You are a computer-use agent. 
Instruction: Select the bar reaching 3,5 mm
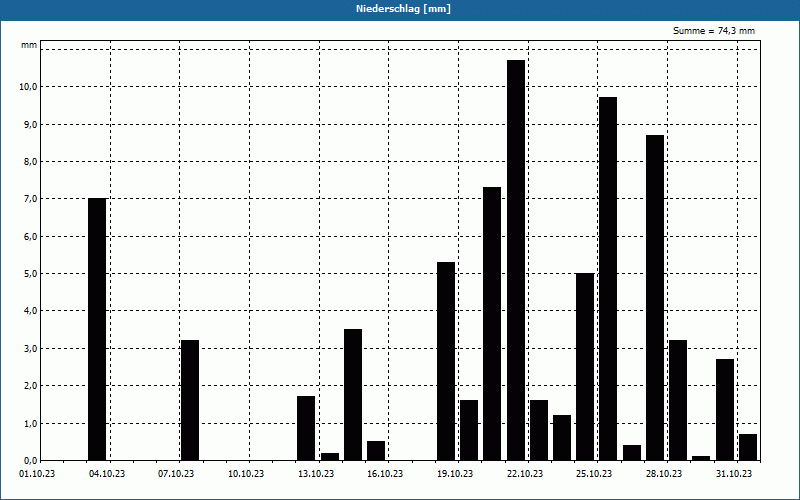353,395
